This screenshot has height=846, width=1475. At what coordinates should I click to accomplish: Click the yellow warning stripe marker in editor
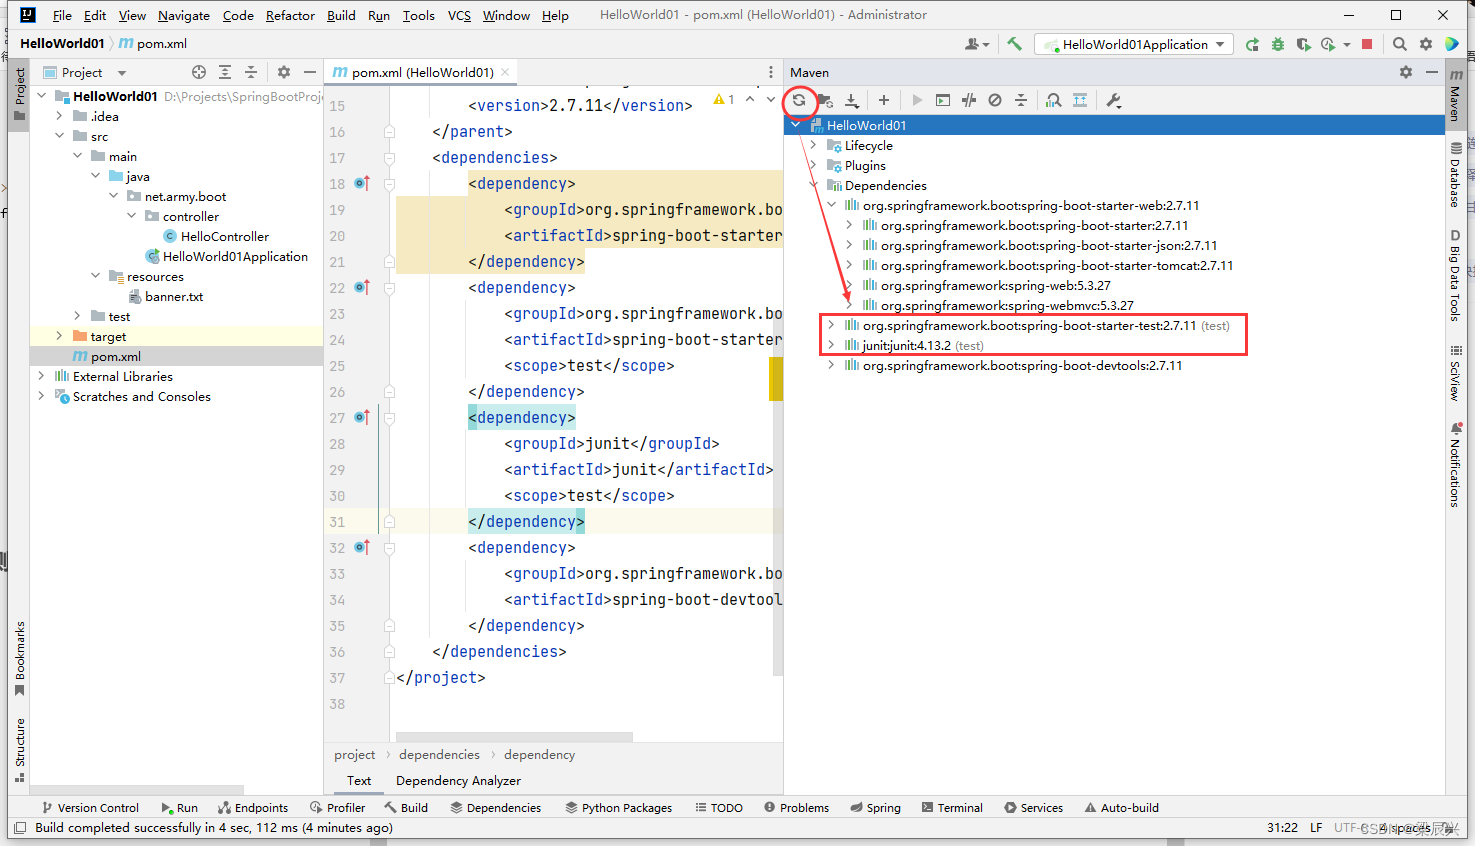click(776, 379)
